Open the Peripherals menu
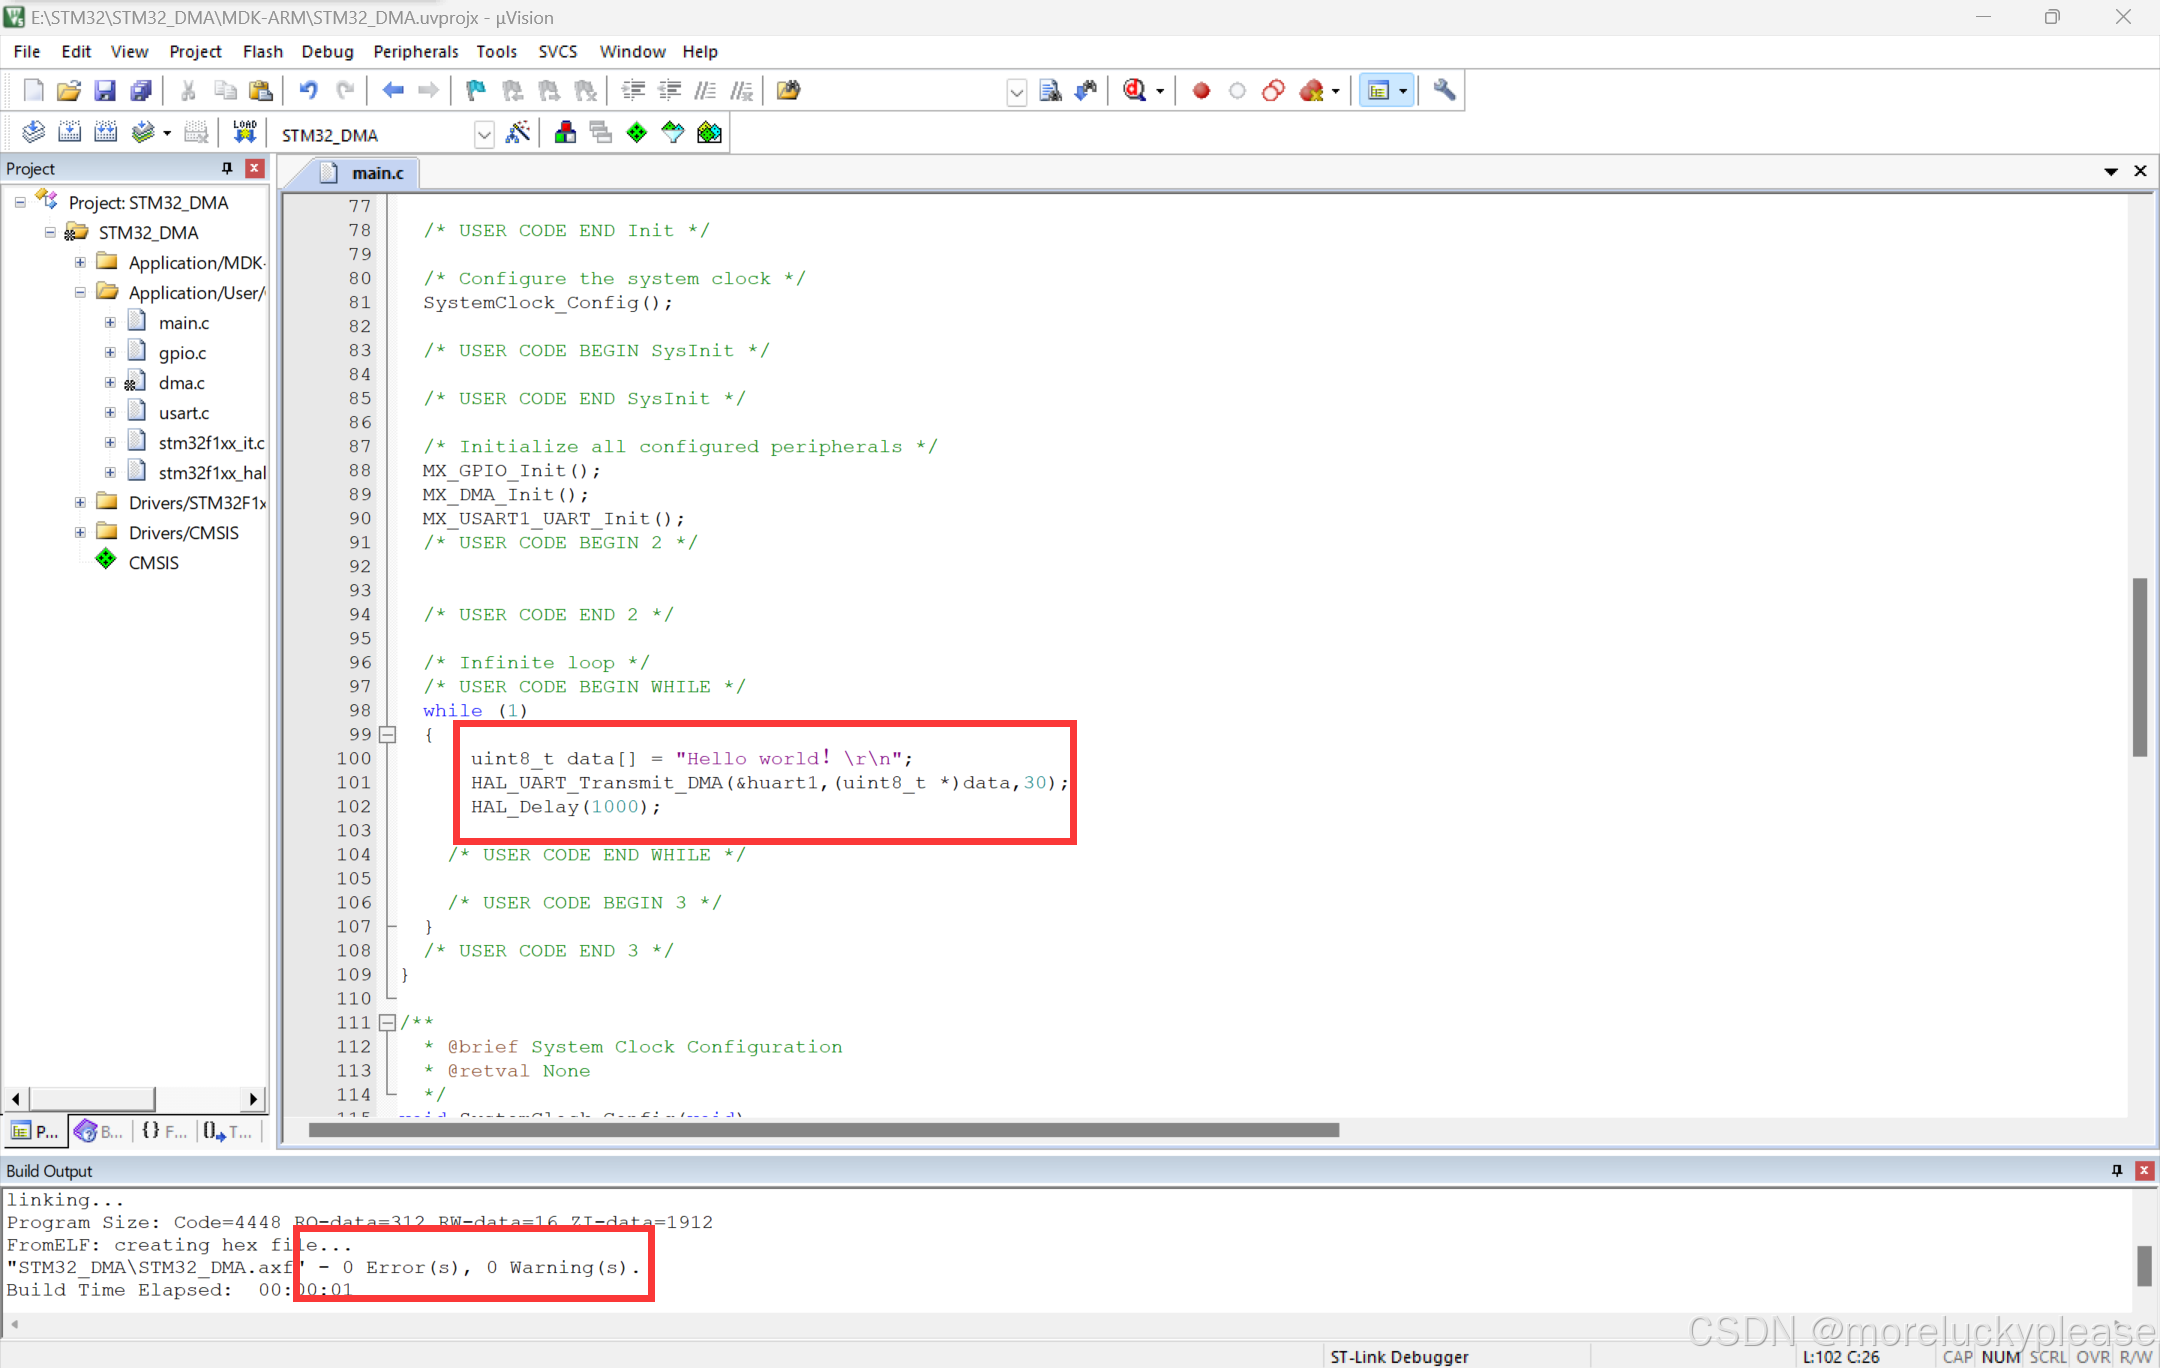The height and width of the screenshot is (1368, 2160). point(415,52)
